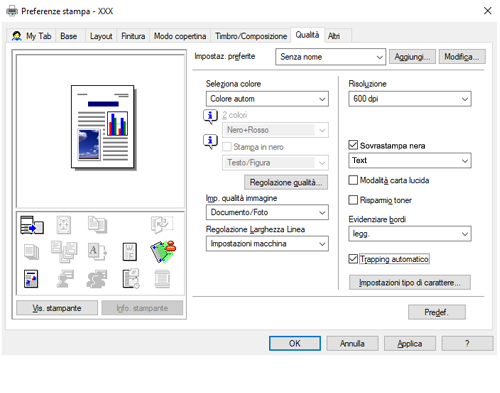Switch to the My Tab tab
Screen dimensions: 500x393
[32, 36]
